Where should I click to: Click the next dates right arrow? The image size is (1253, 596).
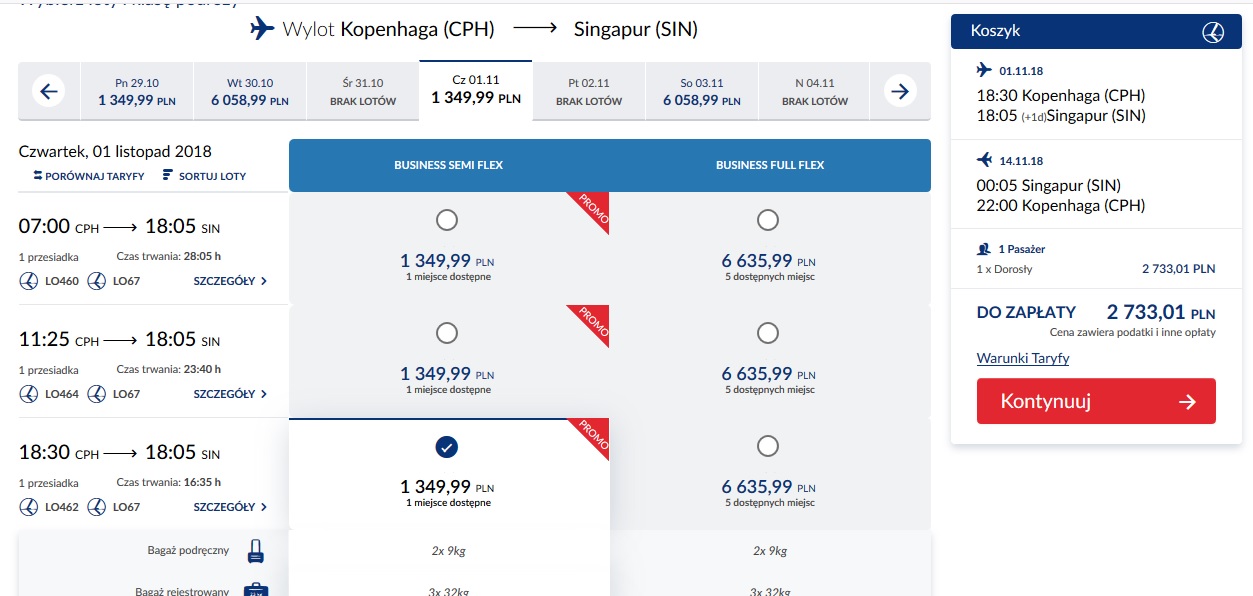pos(901,92)
